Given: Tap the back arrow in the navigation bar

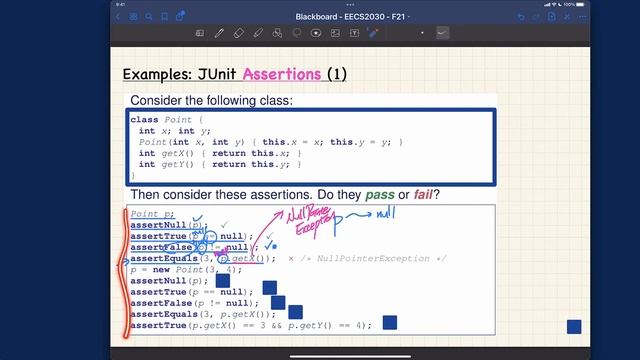Looking at the screenshot, I should pos(118,17).
